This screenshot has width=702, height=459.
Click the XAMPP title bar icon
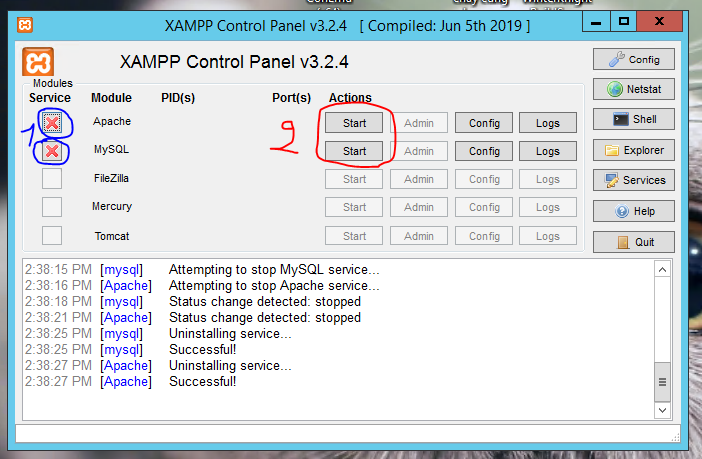[25, 25]
